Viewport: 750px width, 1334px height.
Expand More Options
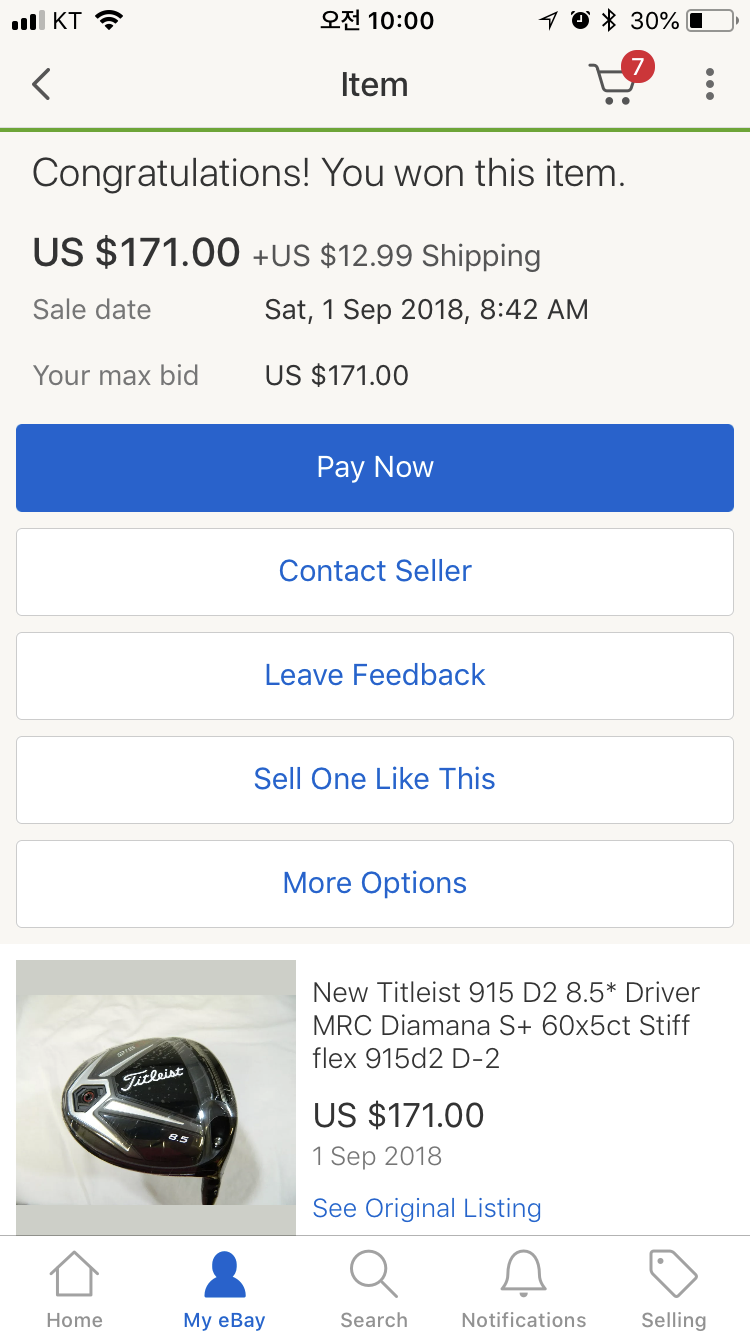pos(375,883)
